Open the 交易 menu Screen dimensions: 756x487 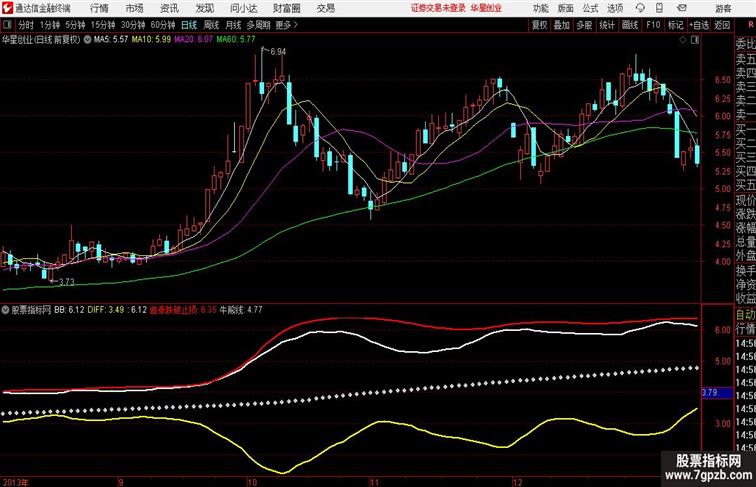(325, 8)
